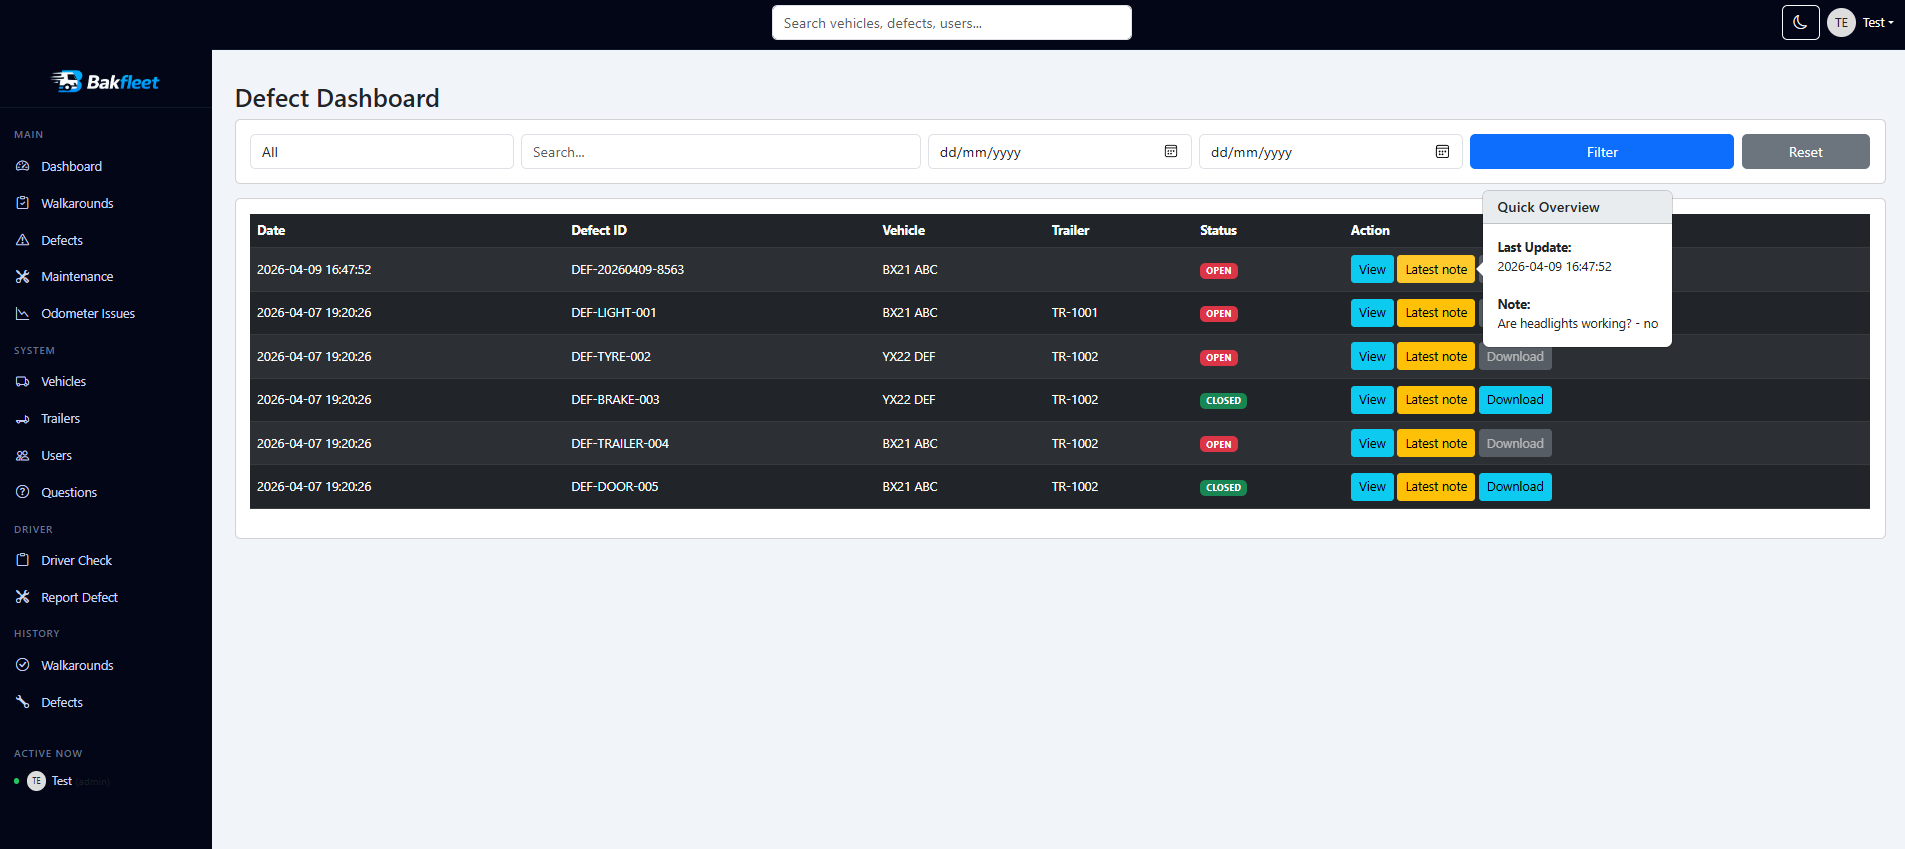The image size is (1905, 849).
Task: Focus the top search vehicles, defects, users field
Action: (951, 23)
